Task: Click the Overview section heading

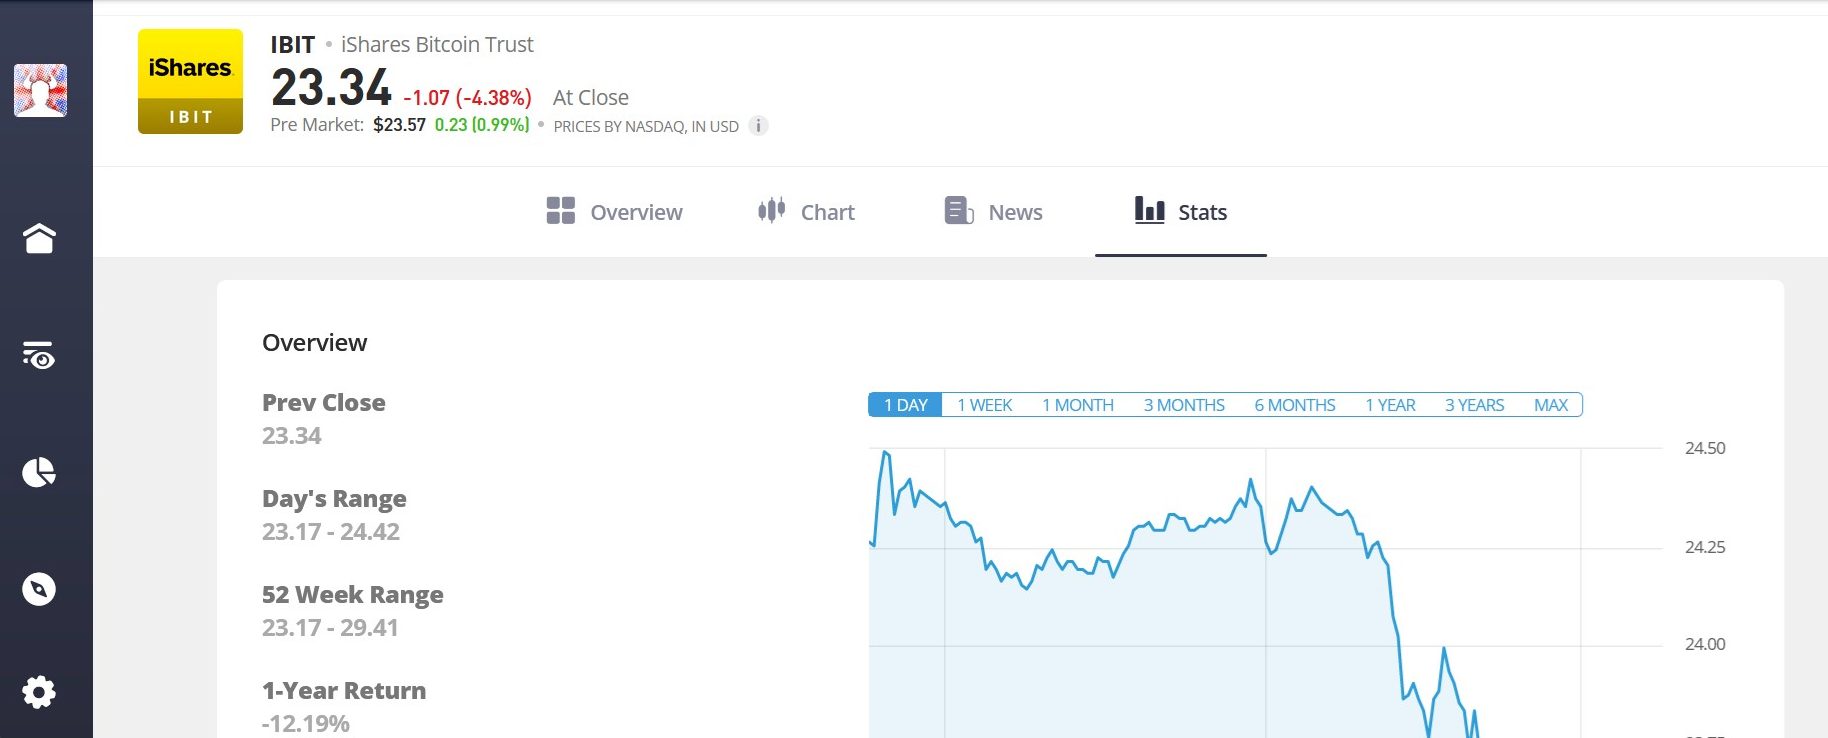Action: [314, 343]
